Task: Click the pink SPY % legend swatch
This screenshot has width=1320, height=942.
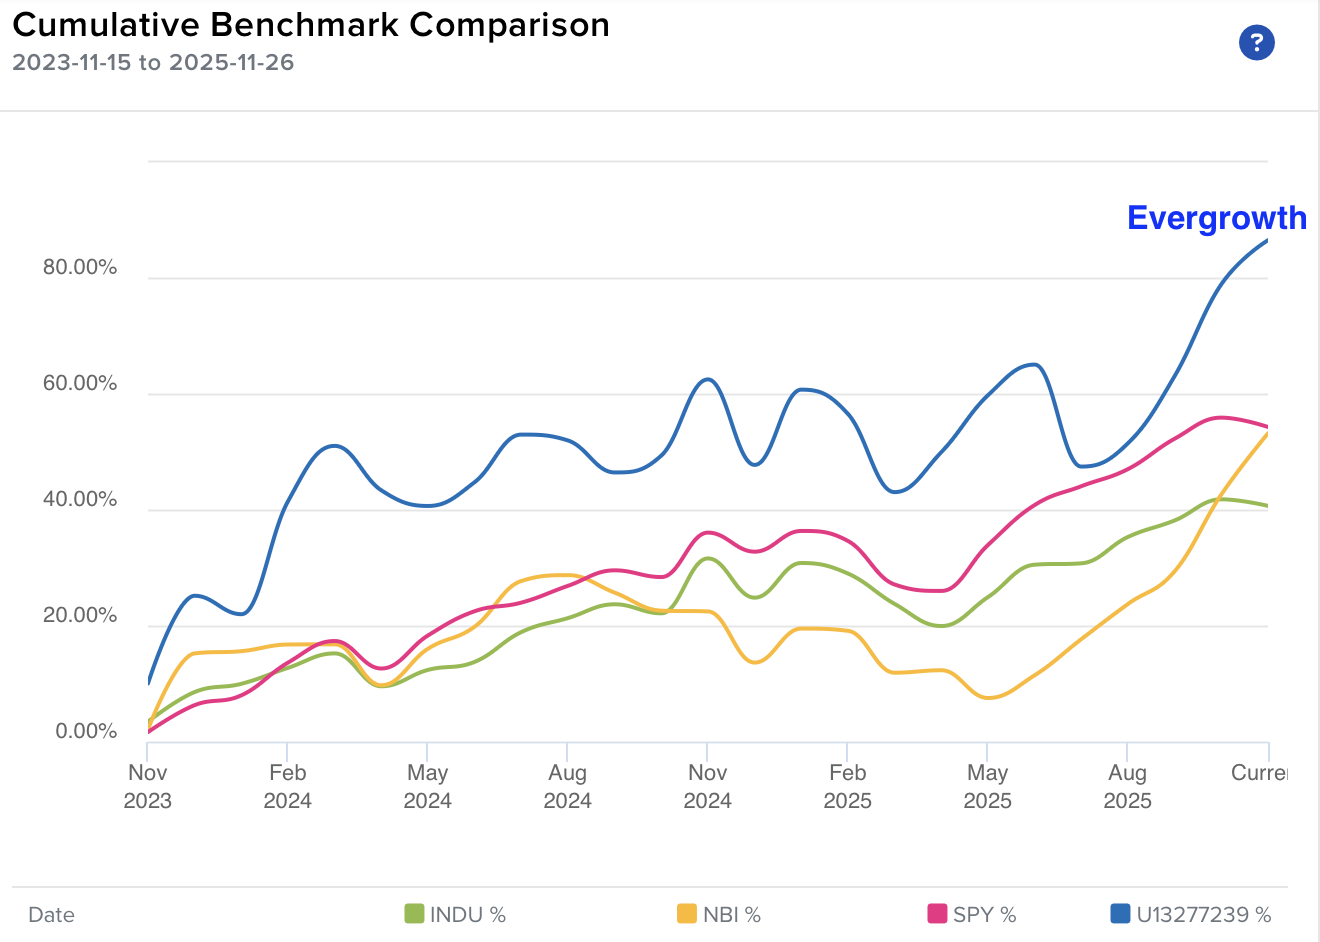Action: 937,914
